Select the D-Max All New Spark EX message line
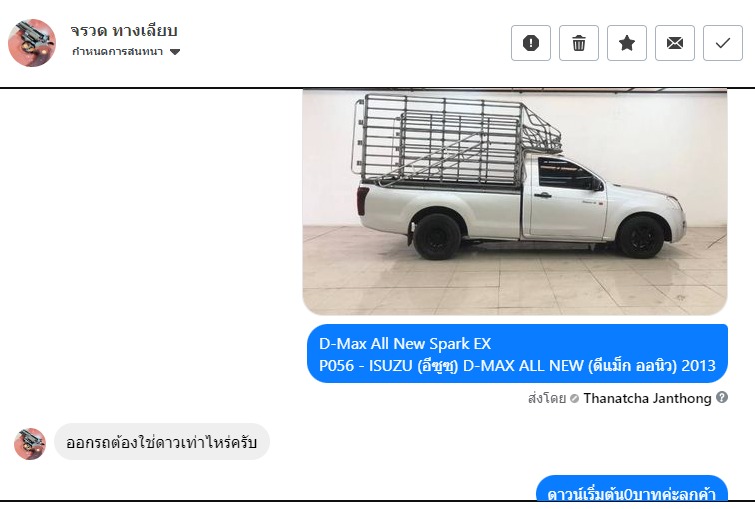Image resolution: width=755 pixels, height=509 pixels. coord(405,344)
